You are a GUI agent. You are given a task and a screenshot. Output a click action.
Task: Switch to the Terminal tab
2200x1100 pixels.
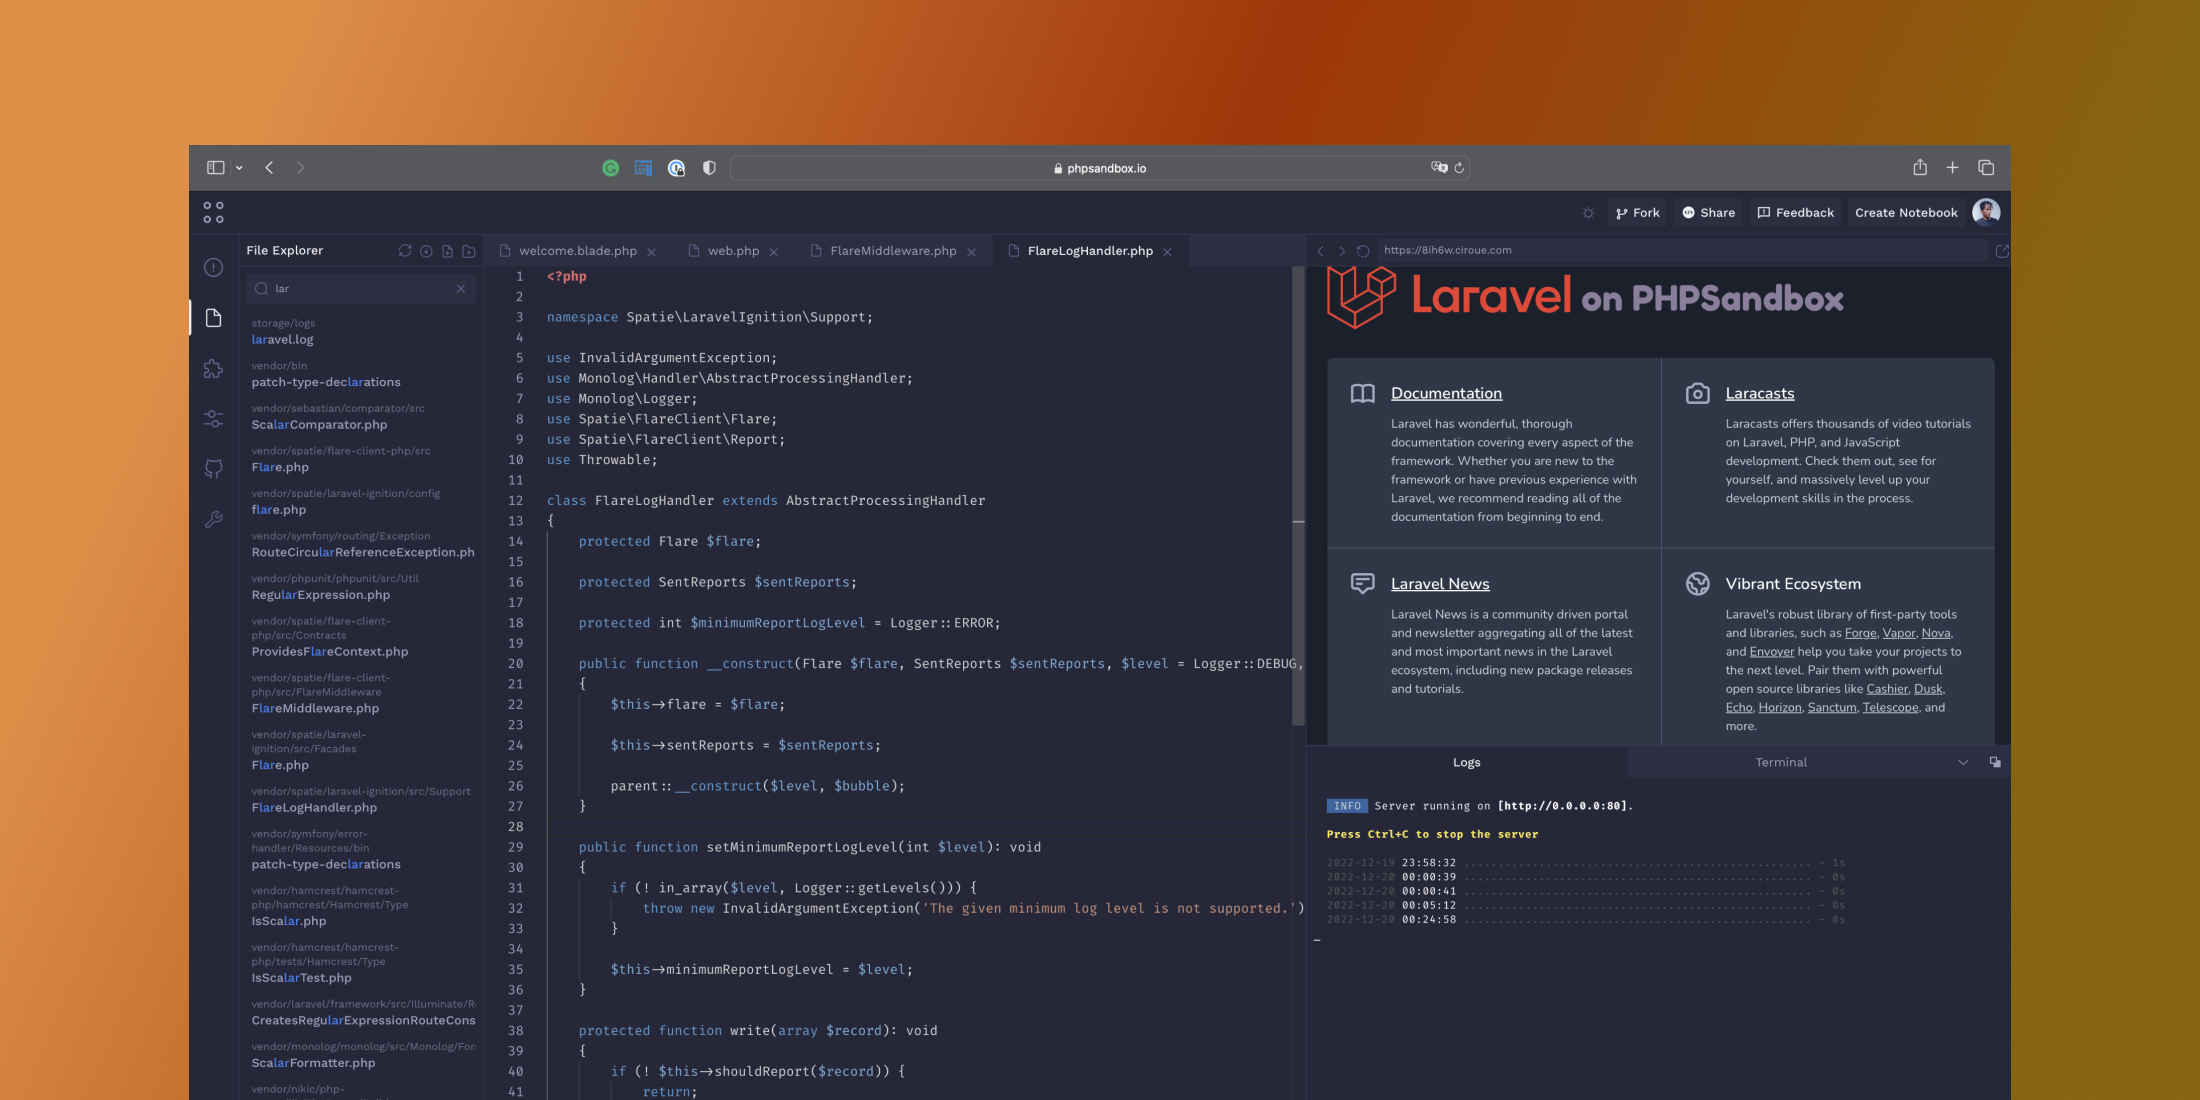click(x=1781, y=762)
